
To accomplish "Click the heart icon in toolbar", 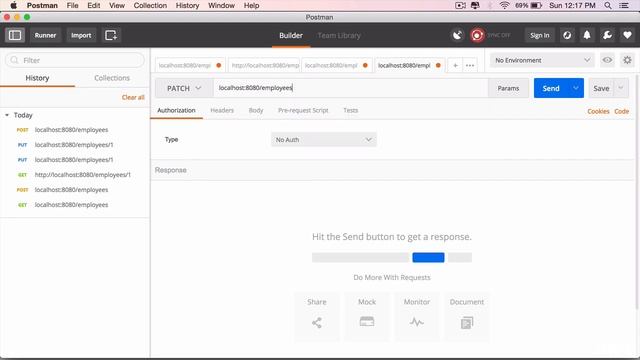I will (x=627, y=35).
